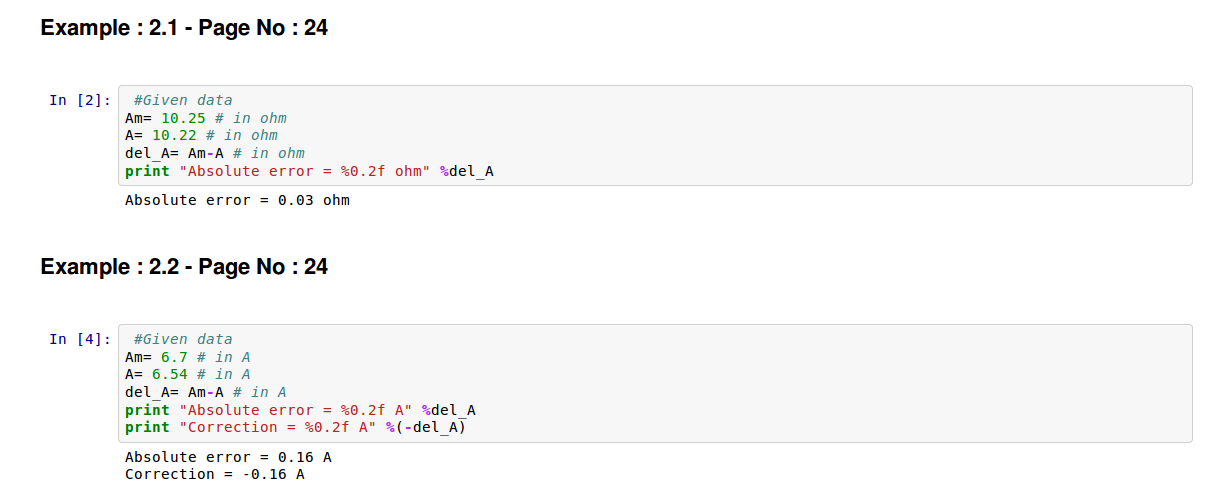This screenshot has height=500, width=1227.
Task: Click the green number 10.25
Action: click(x=183, y=118)
